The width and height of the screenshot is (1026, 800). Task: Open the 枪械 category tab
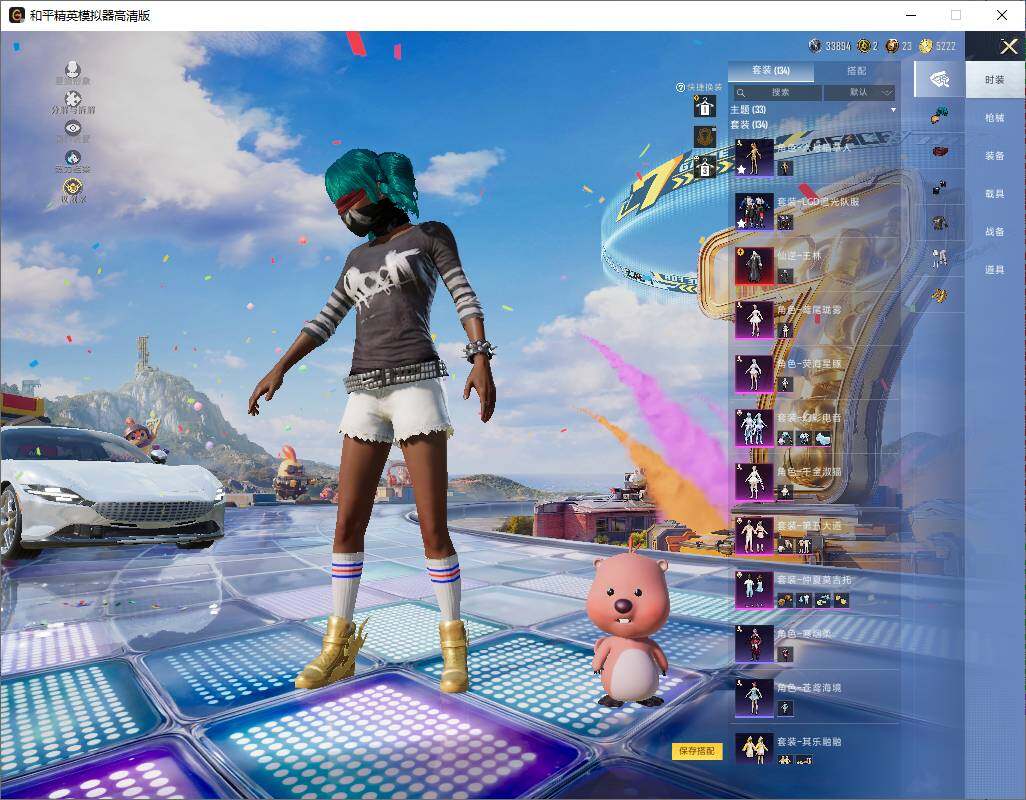[995, 118]
